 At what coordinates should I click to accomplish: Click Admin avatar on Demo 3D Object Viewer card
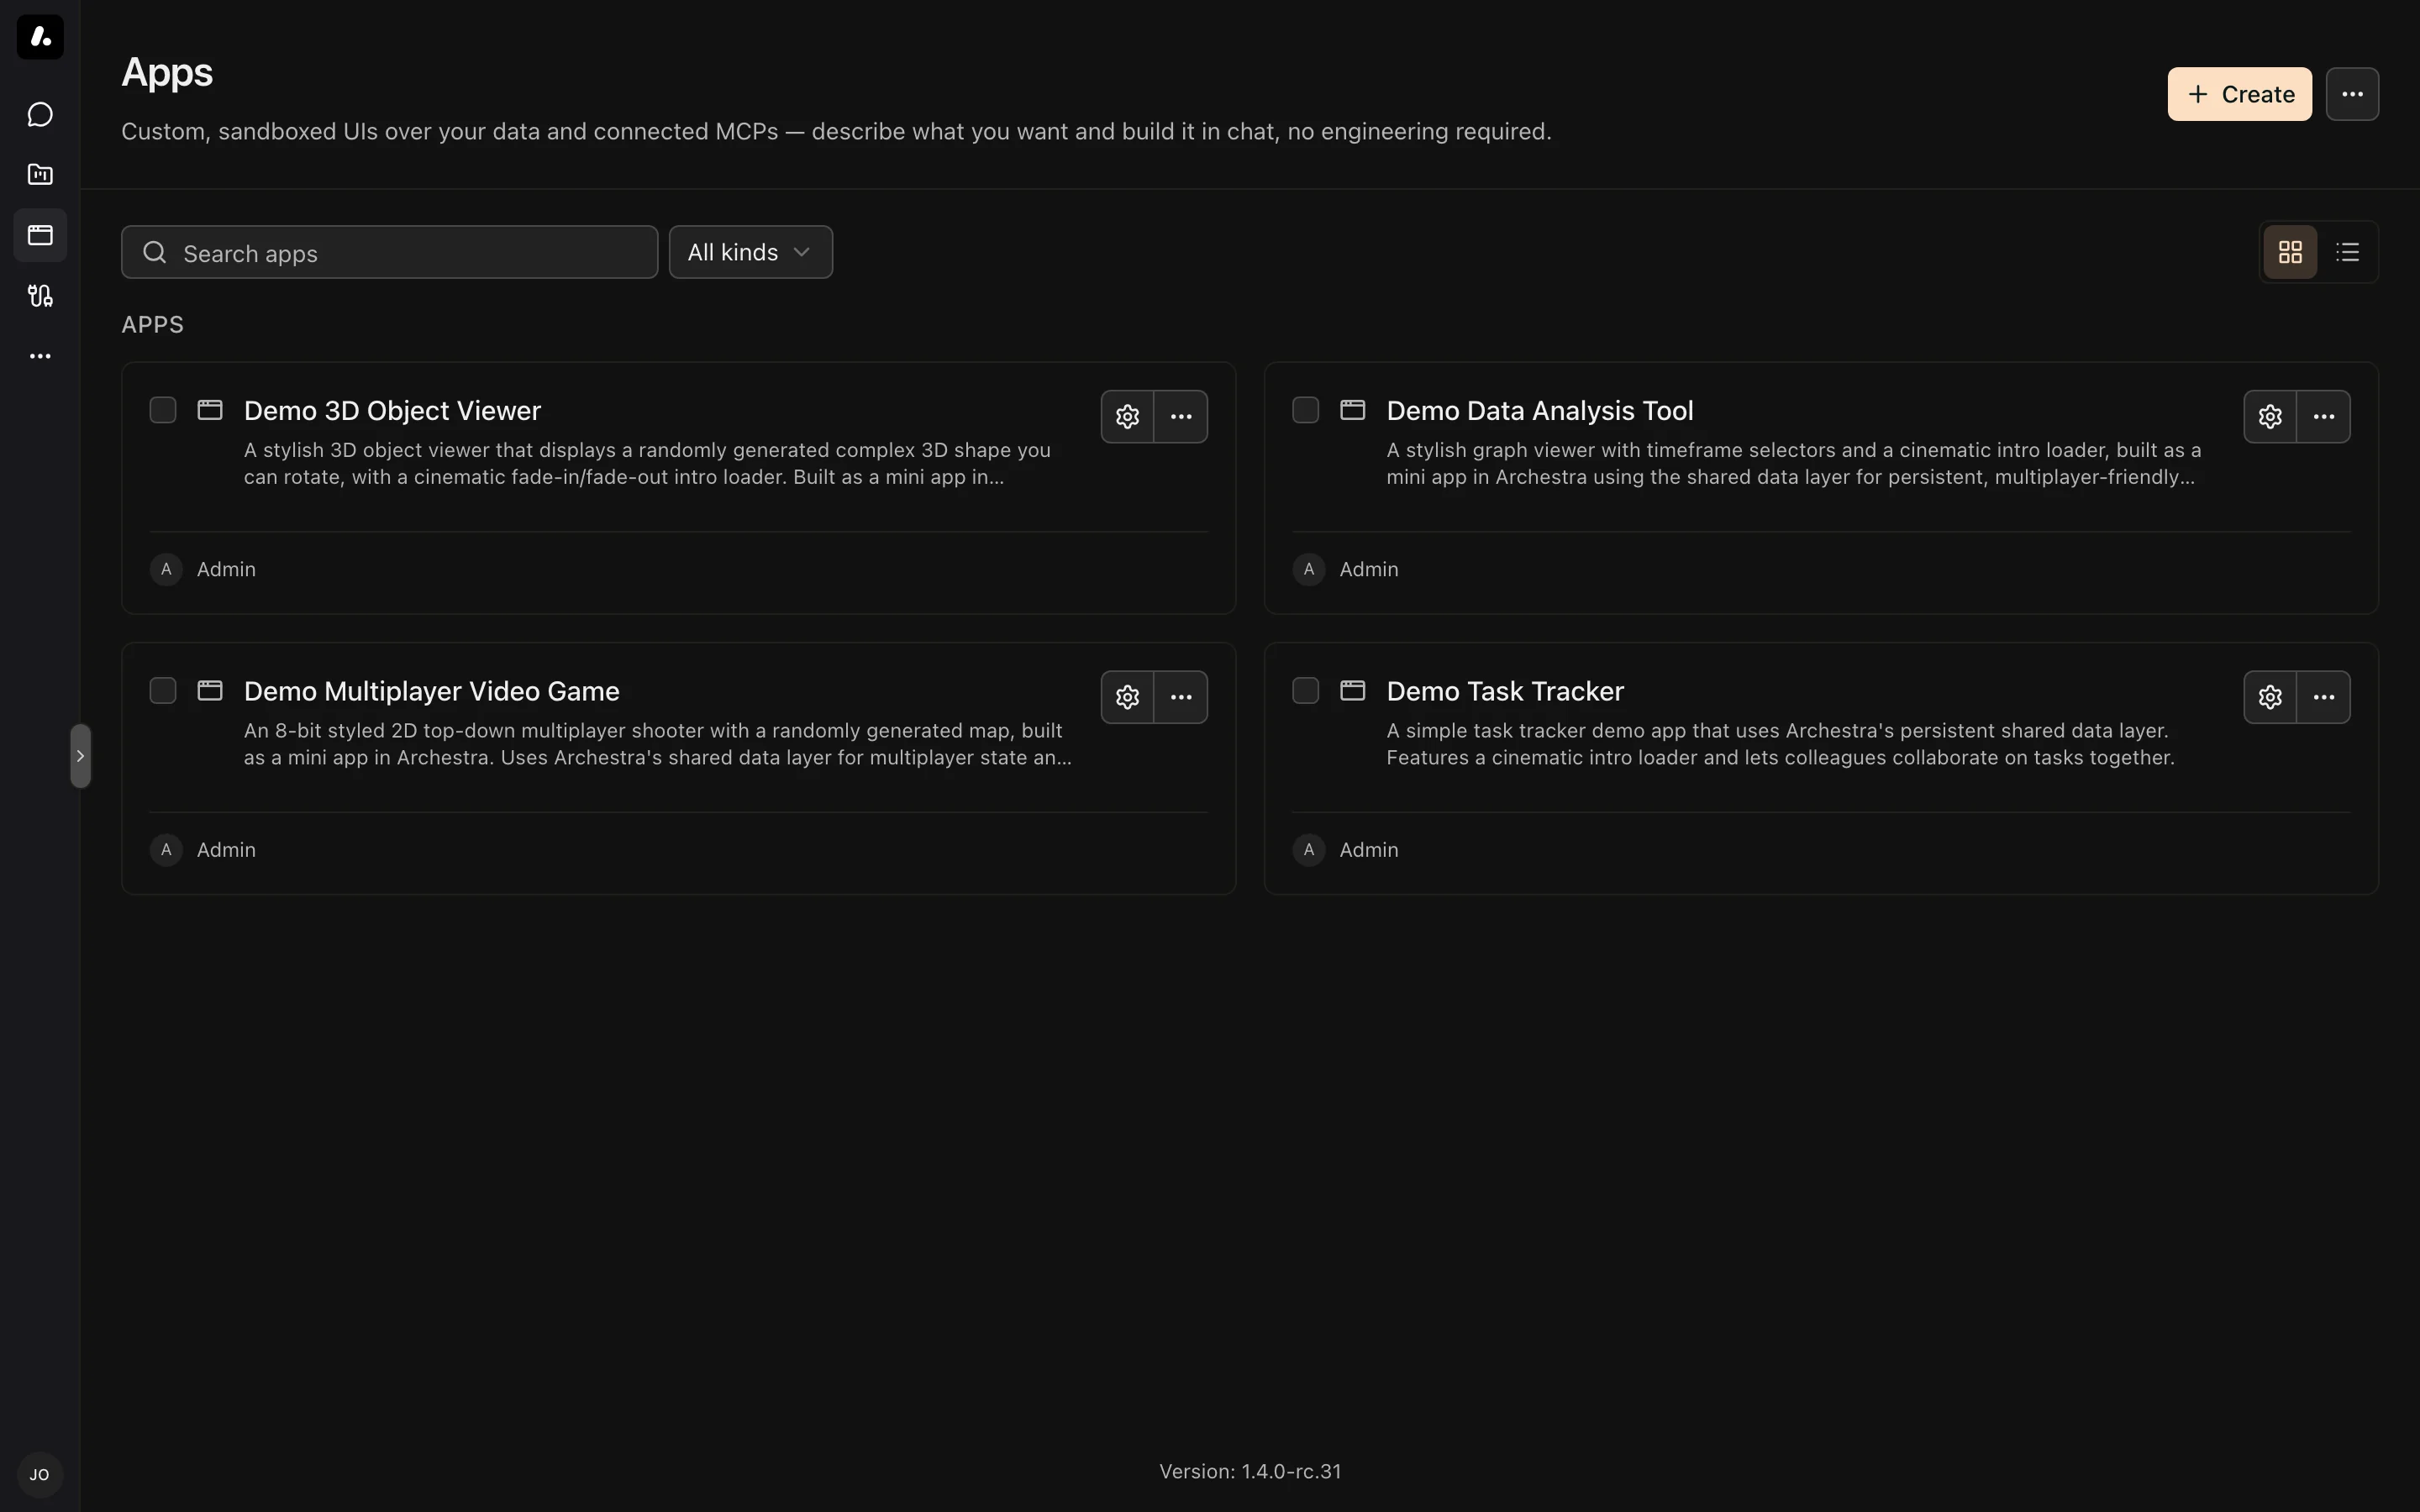pyautogui.click(x=166, y=569)
